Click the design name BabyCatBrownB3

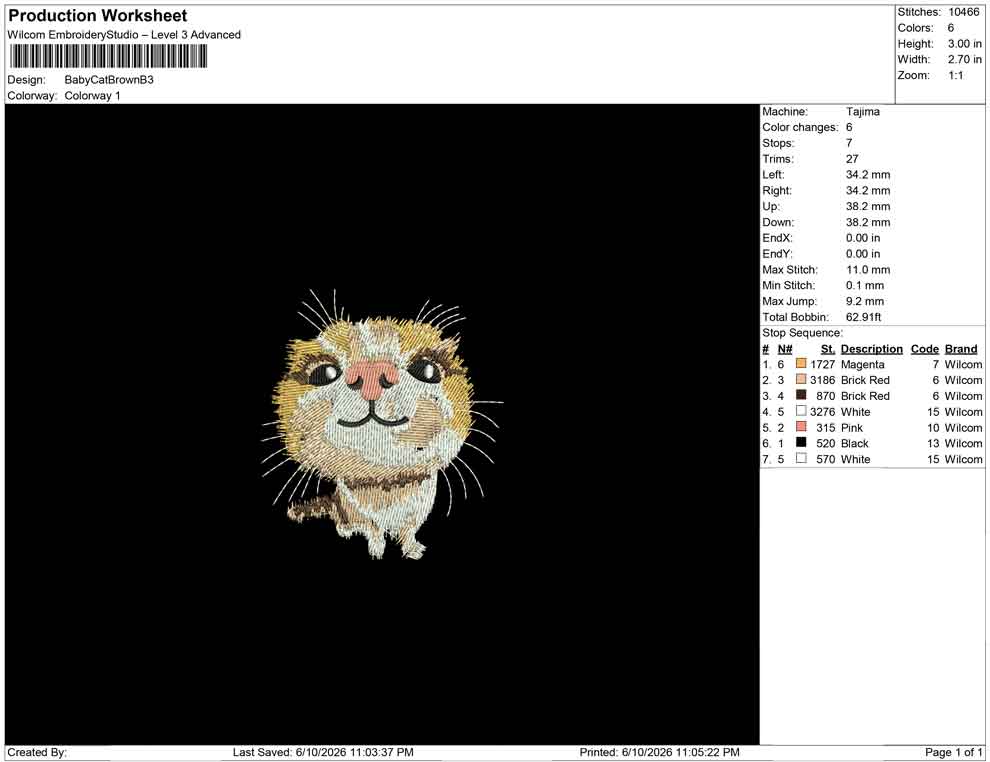(109, 80)
